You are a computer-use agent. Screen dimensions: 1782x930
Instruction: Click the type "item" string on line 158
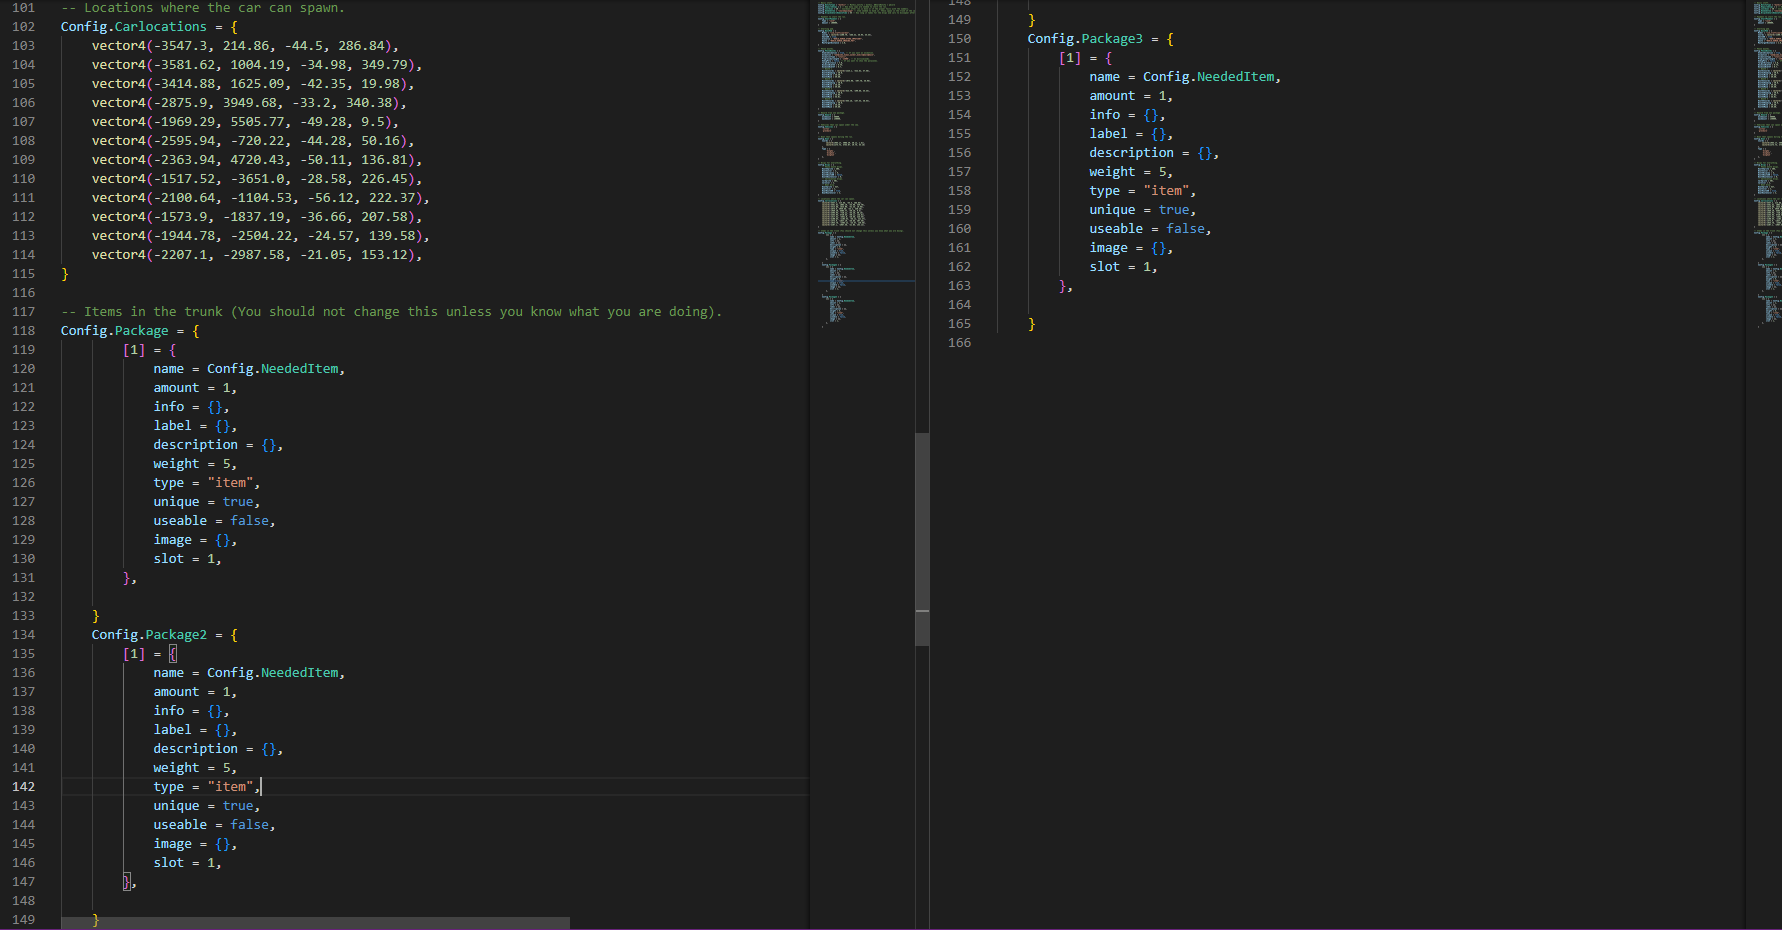1166,191
